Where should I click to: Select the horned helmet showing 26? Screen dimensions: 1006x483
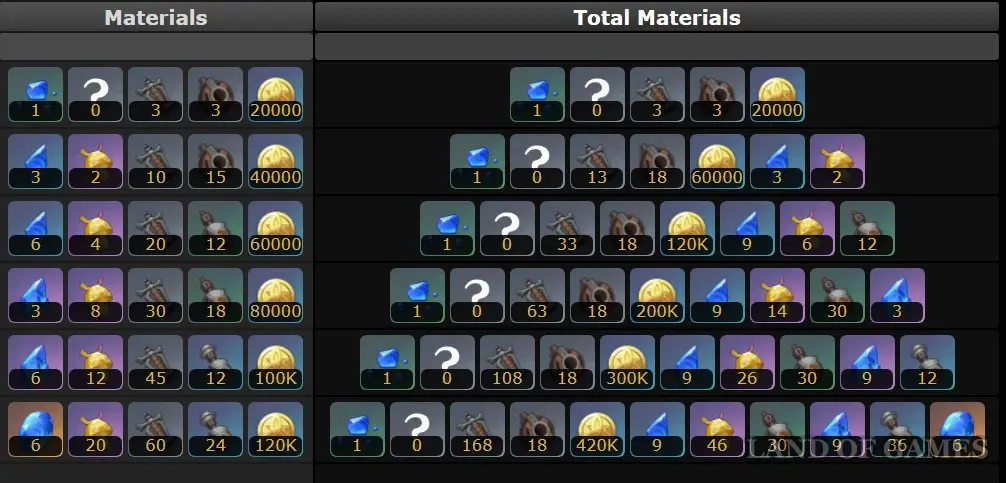click(747, 362)
